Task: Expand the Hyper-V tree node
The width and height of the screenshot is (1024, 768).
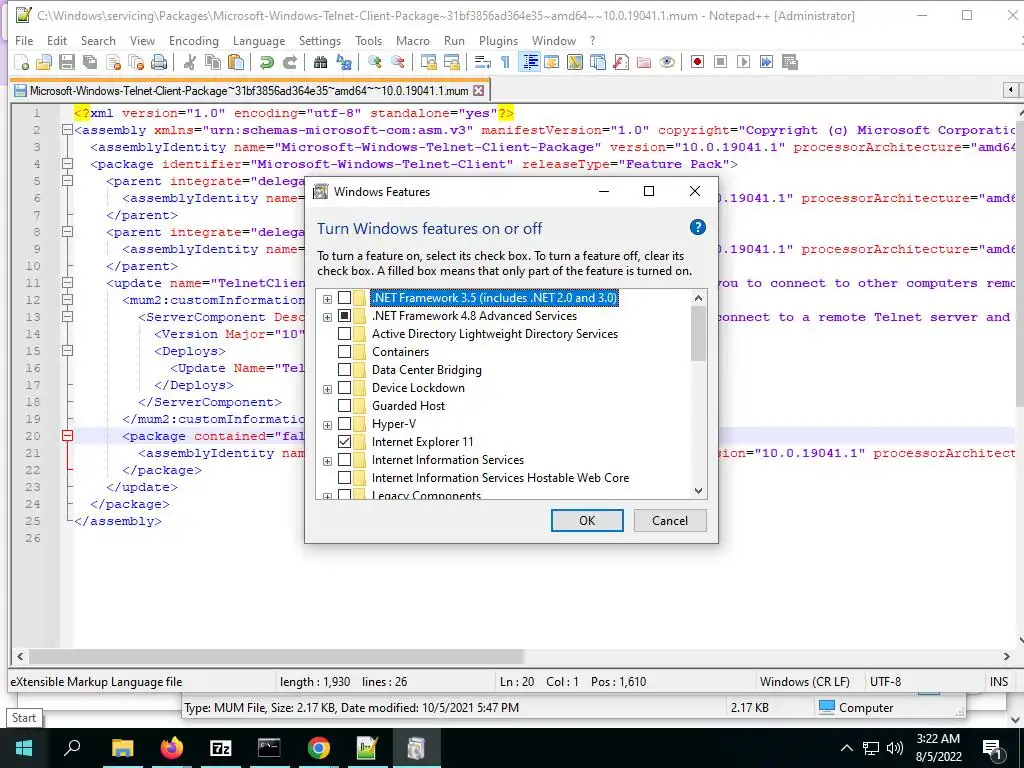Action: coord(327,425)
